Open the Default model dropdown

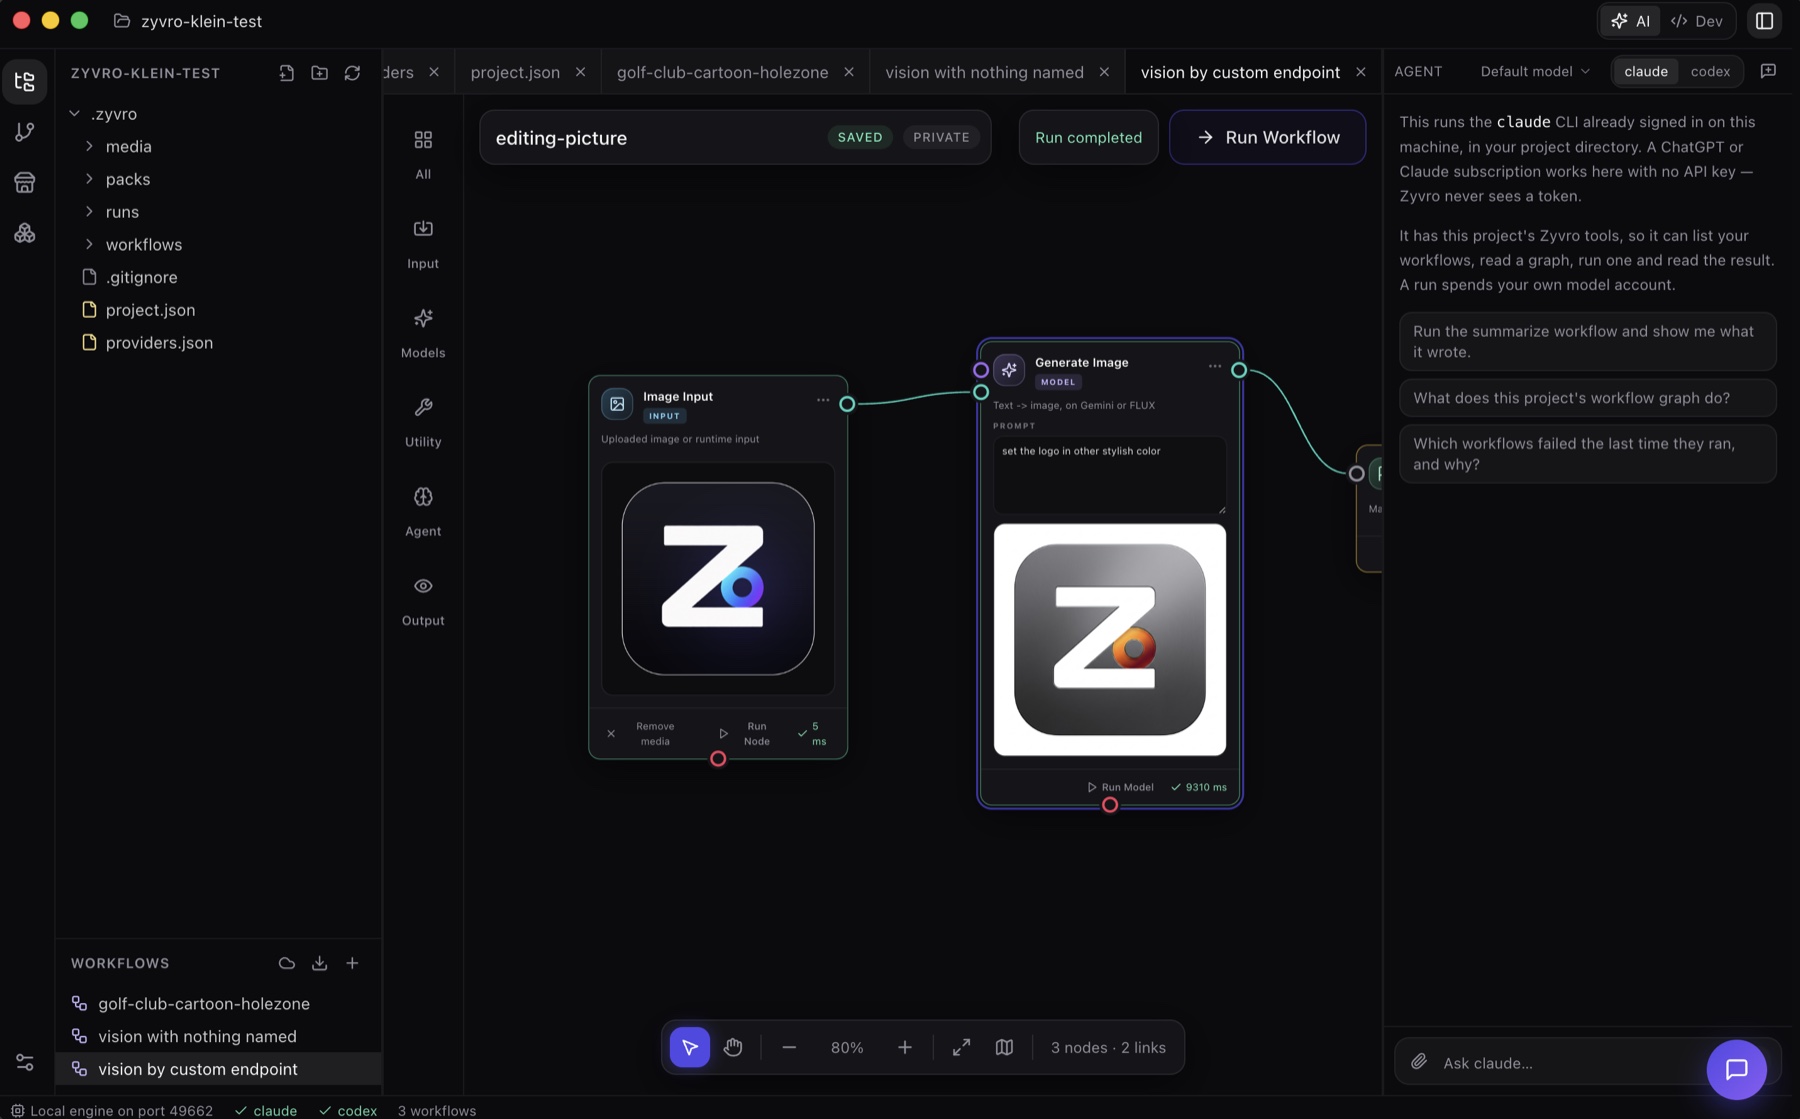coord(1535,71)
